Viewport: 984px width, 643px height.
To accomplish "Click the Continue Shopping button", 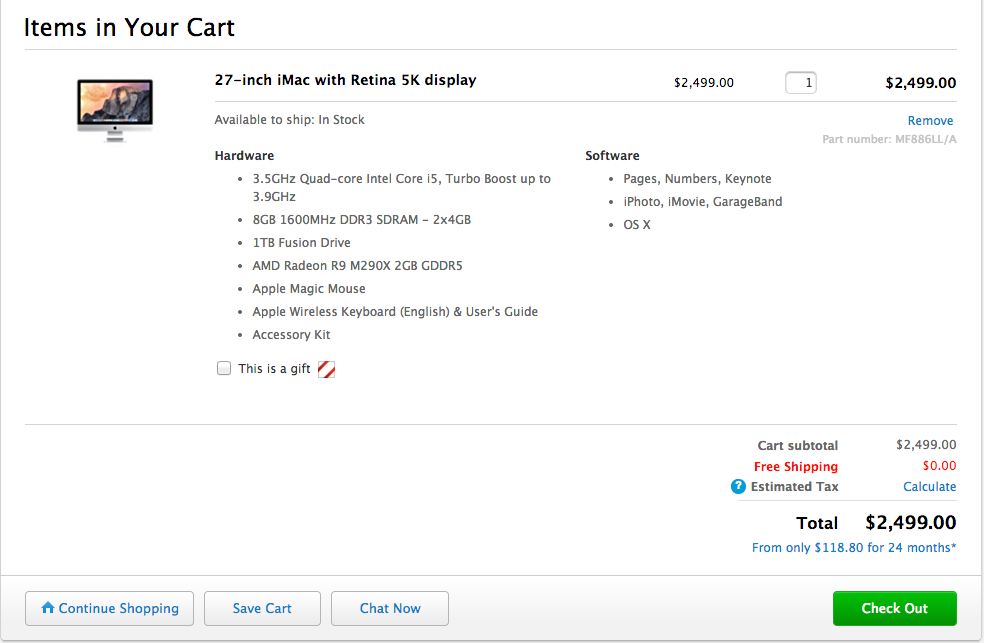I will pos(109,608).
